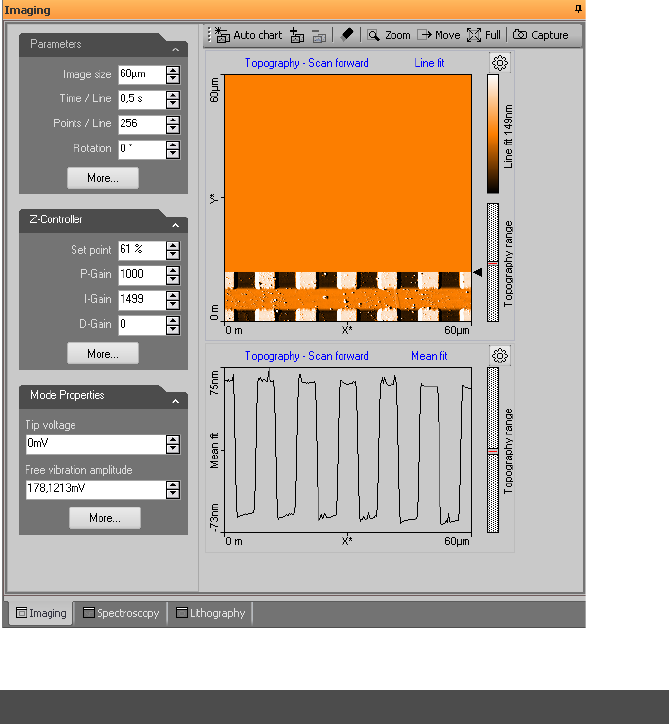Switch to the Imaging tab
This screenshot has width=669, height=724.
(x=41, y=613)
